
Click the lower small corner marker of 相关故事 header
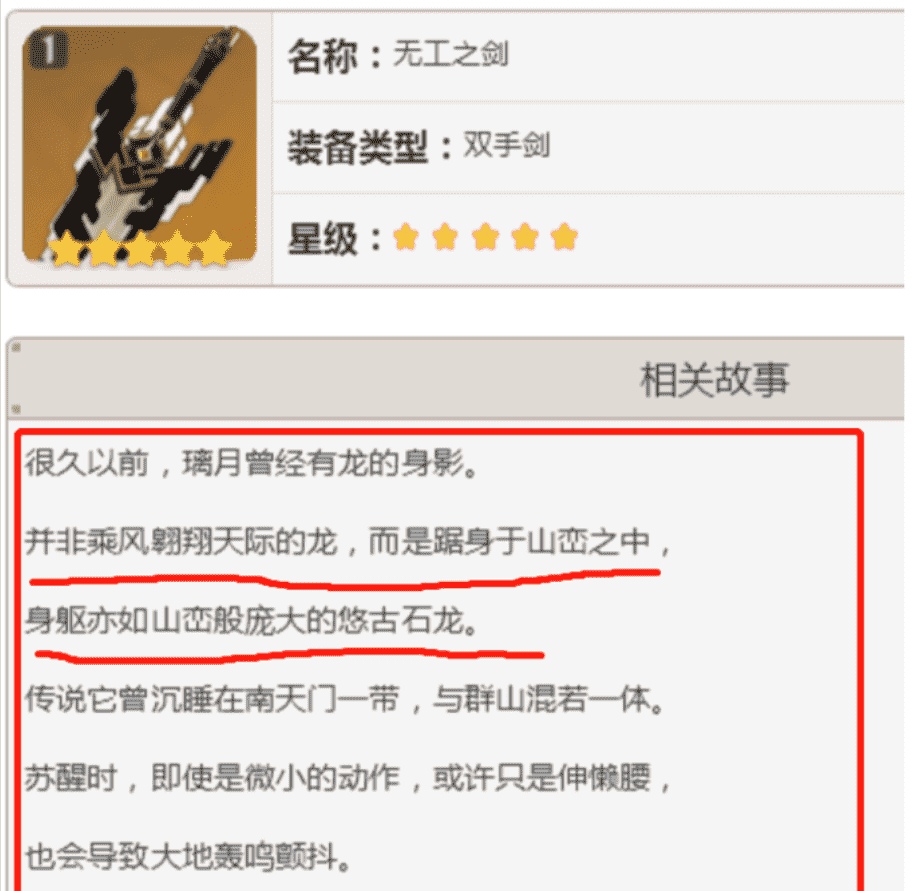click(x=16, y=409)
